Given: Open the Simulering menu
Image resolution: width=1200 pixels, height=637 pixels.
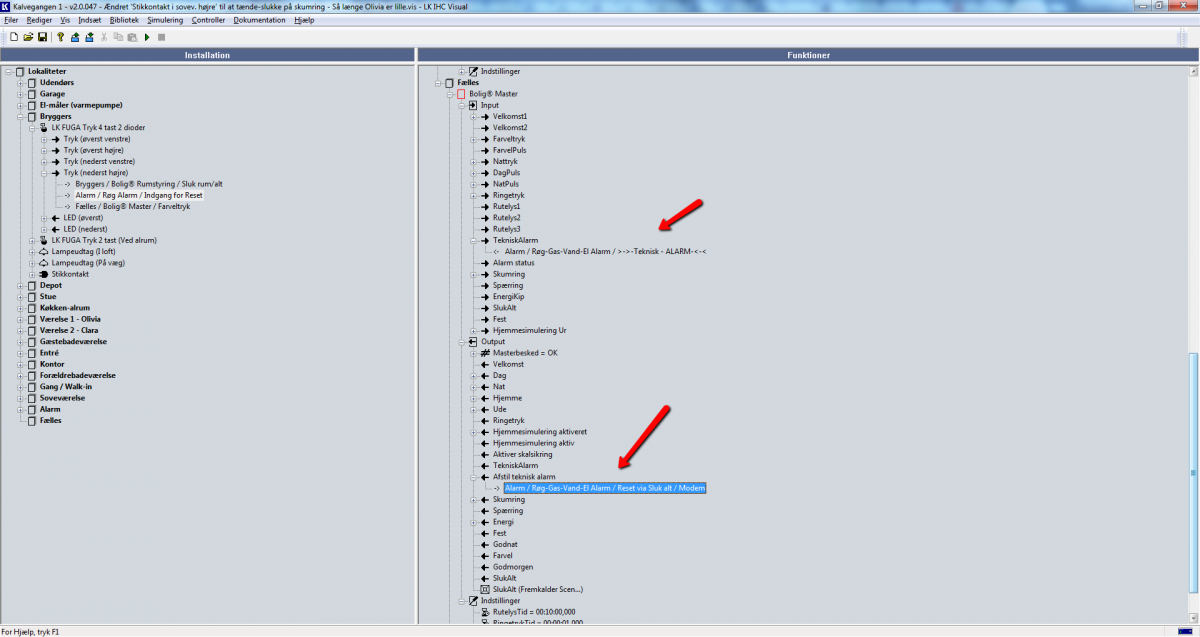Looking at the screenshot, I should 165,20.
